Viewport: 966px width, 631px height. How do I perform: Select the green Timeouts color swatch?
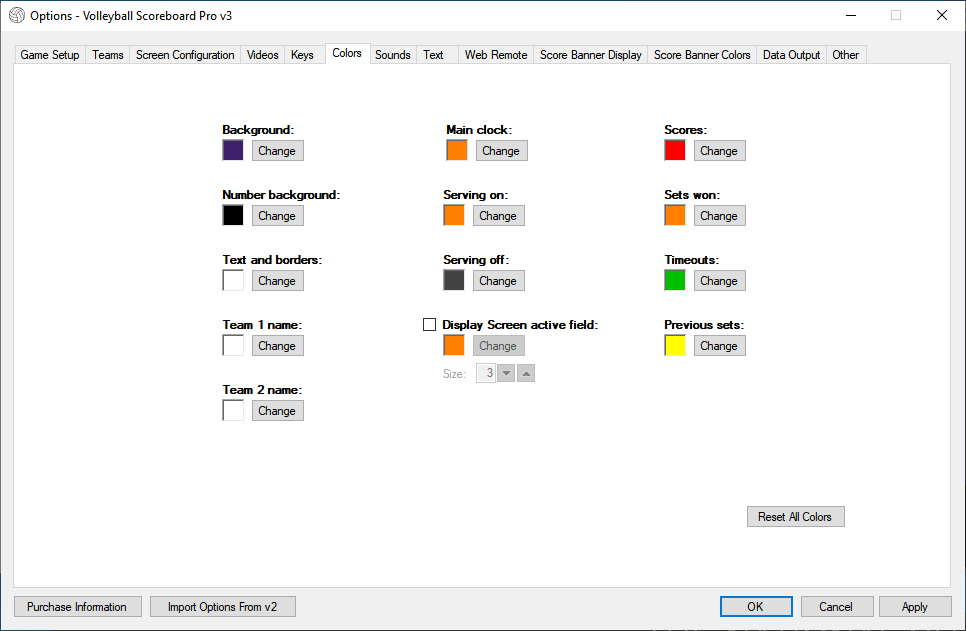675,280
